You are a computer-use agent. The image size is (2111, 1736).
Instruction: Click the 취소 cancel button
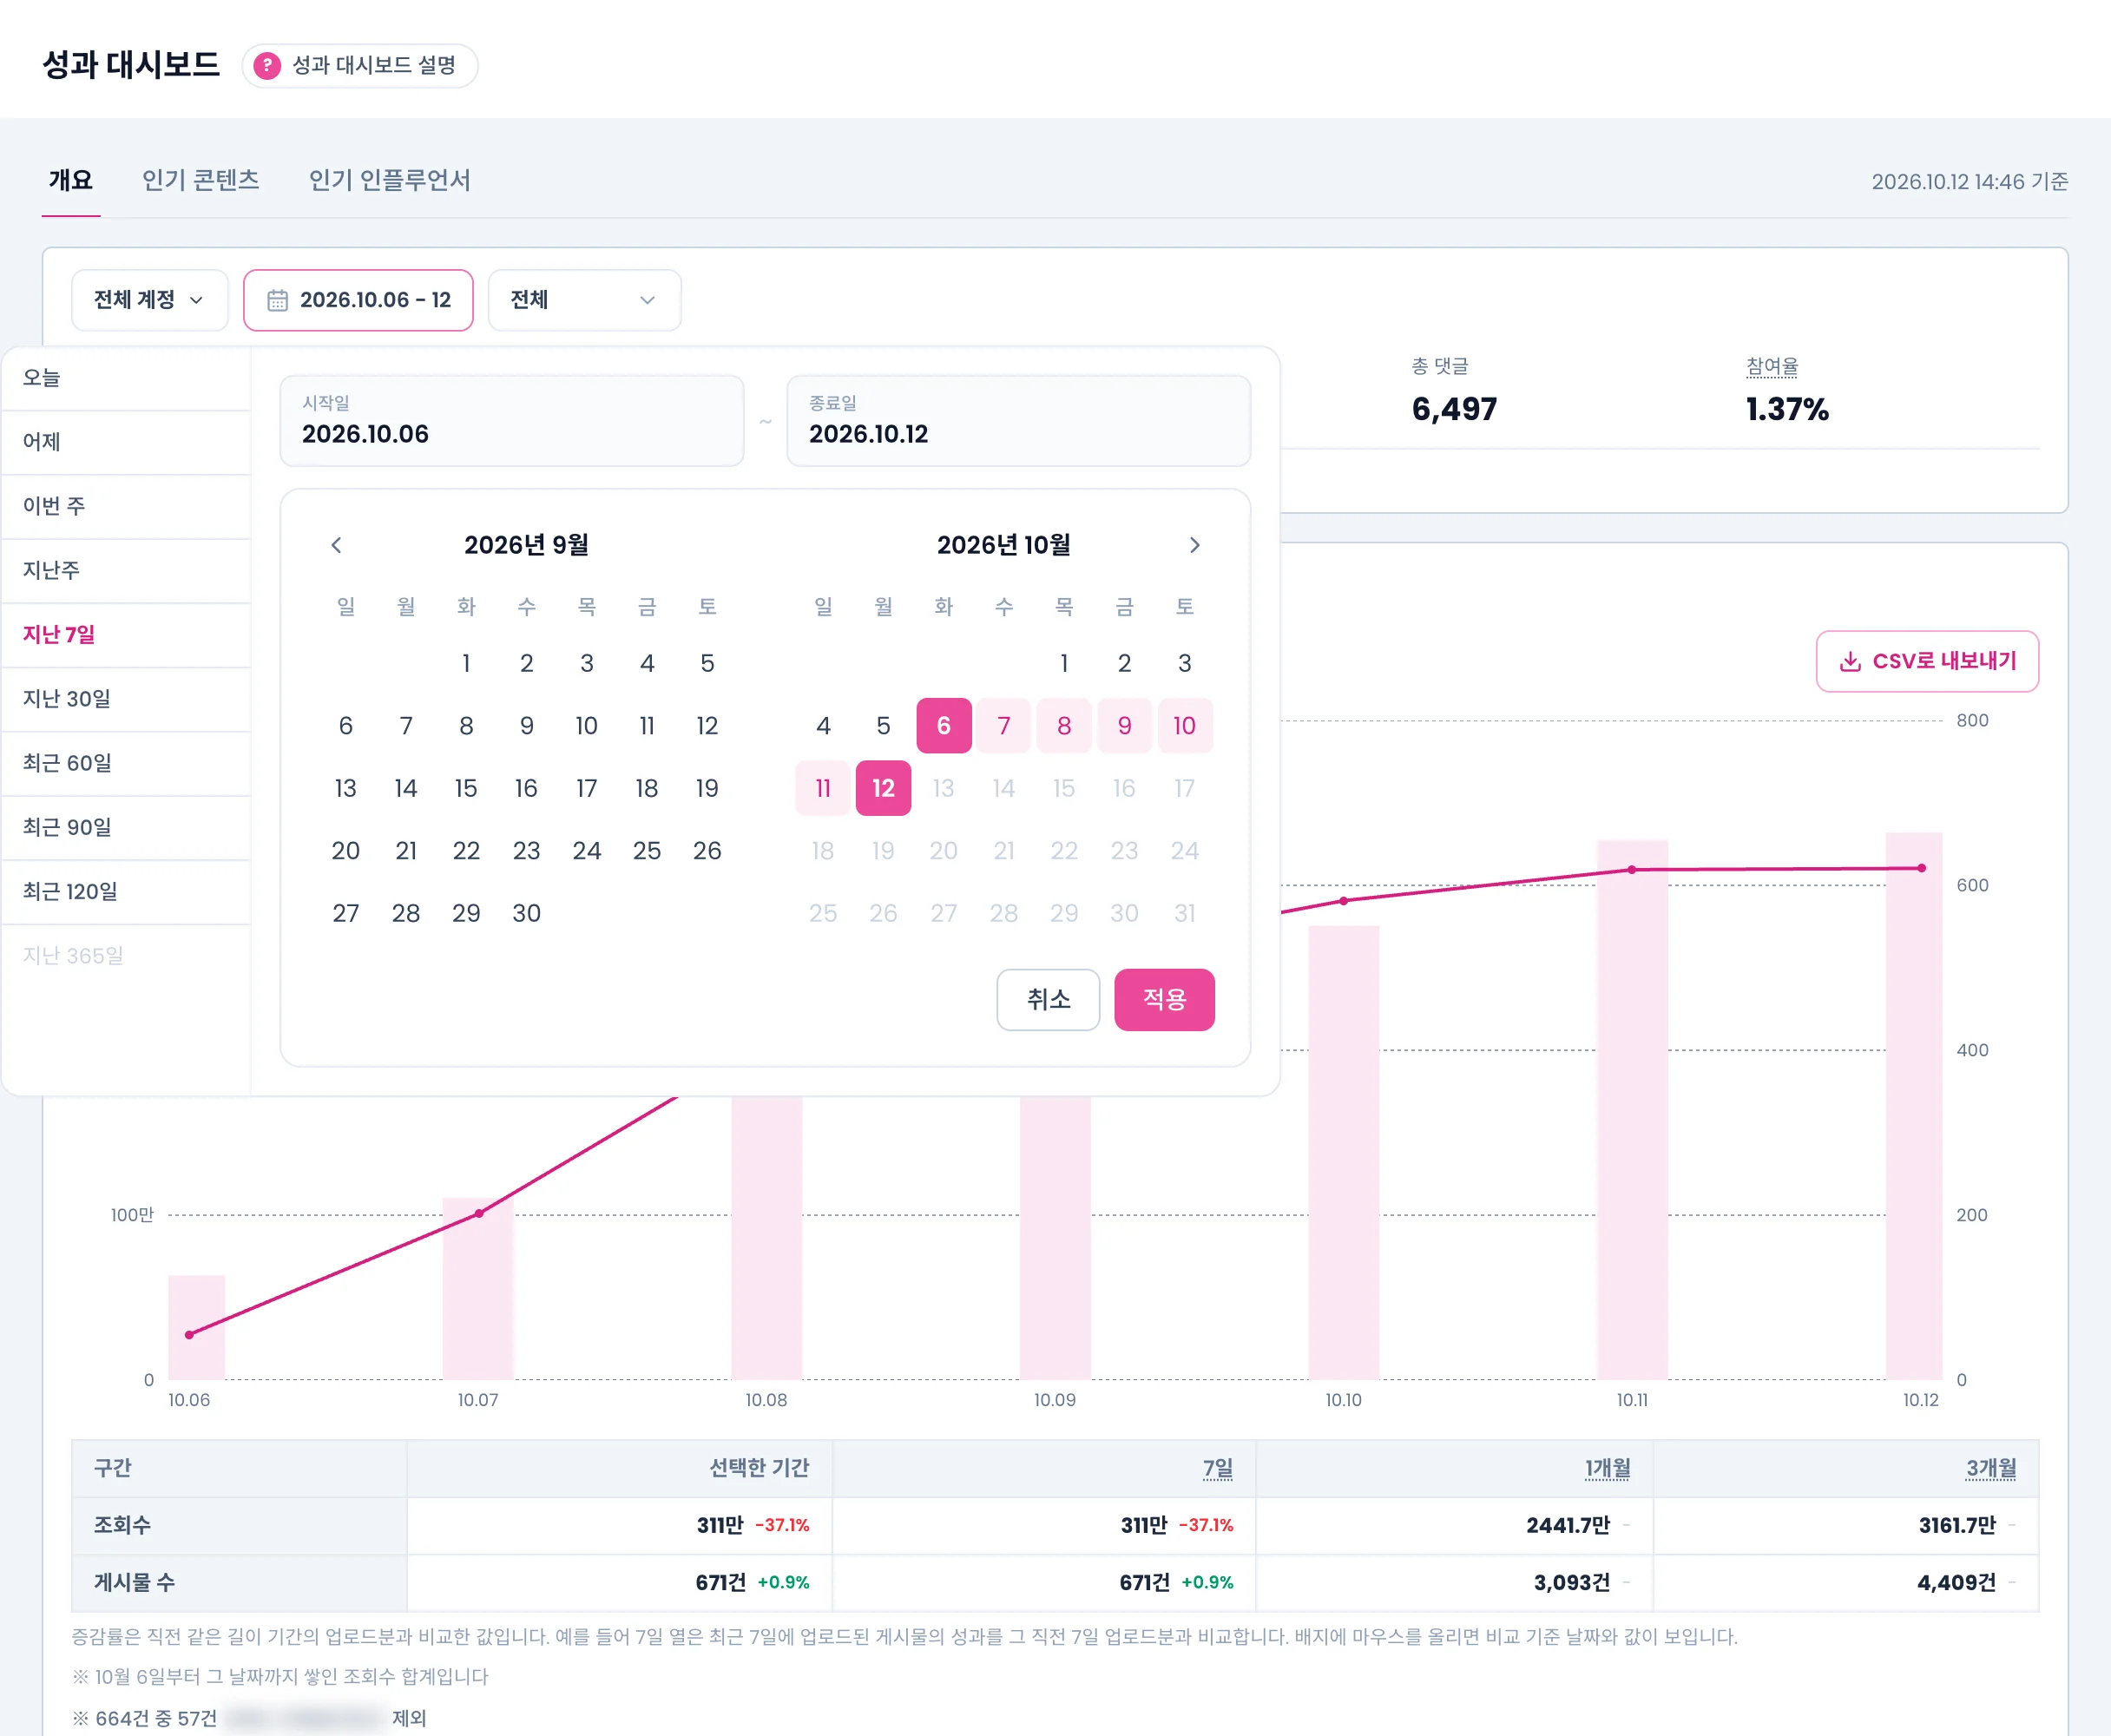[1048, 999]
